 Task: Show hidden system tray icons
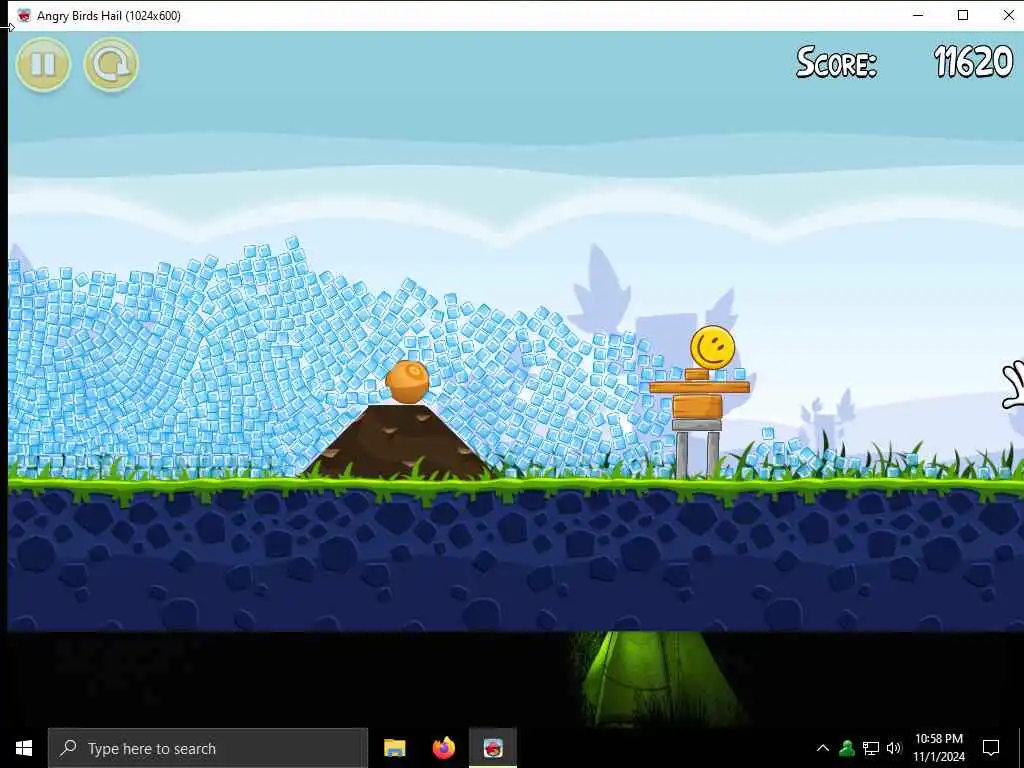823,748
